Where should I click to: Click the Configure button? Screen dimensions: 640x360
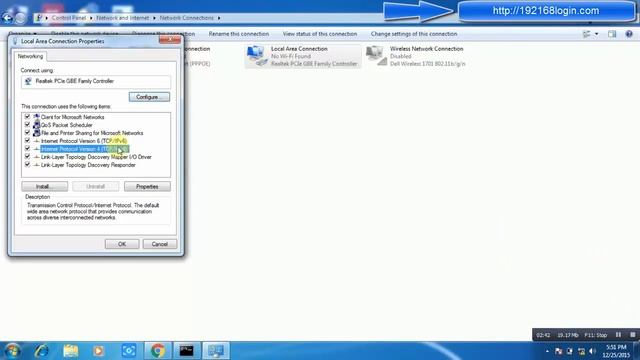[x=149, y=97]
